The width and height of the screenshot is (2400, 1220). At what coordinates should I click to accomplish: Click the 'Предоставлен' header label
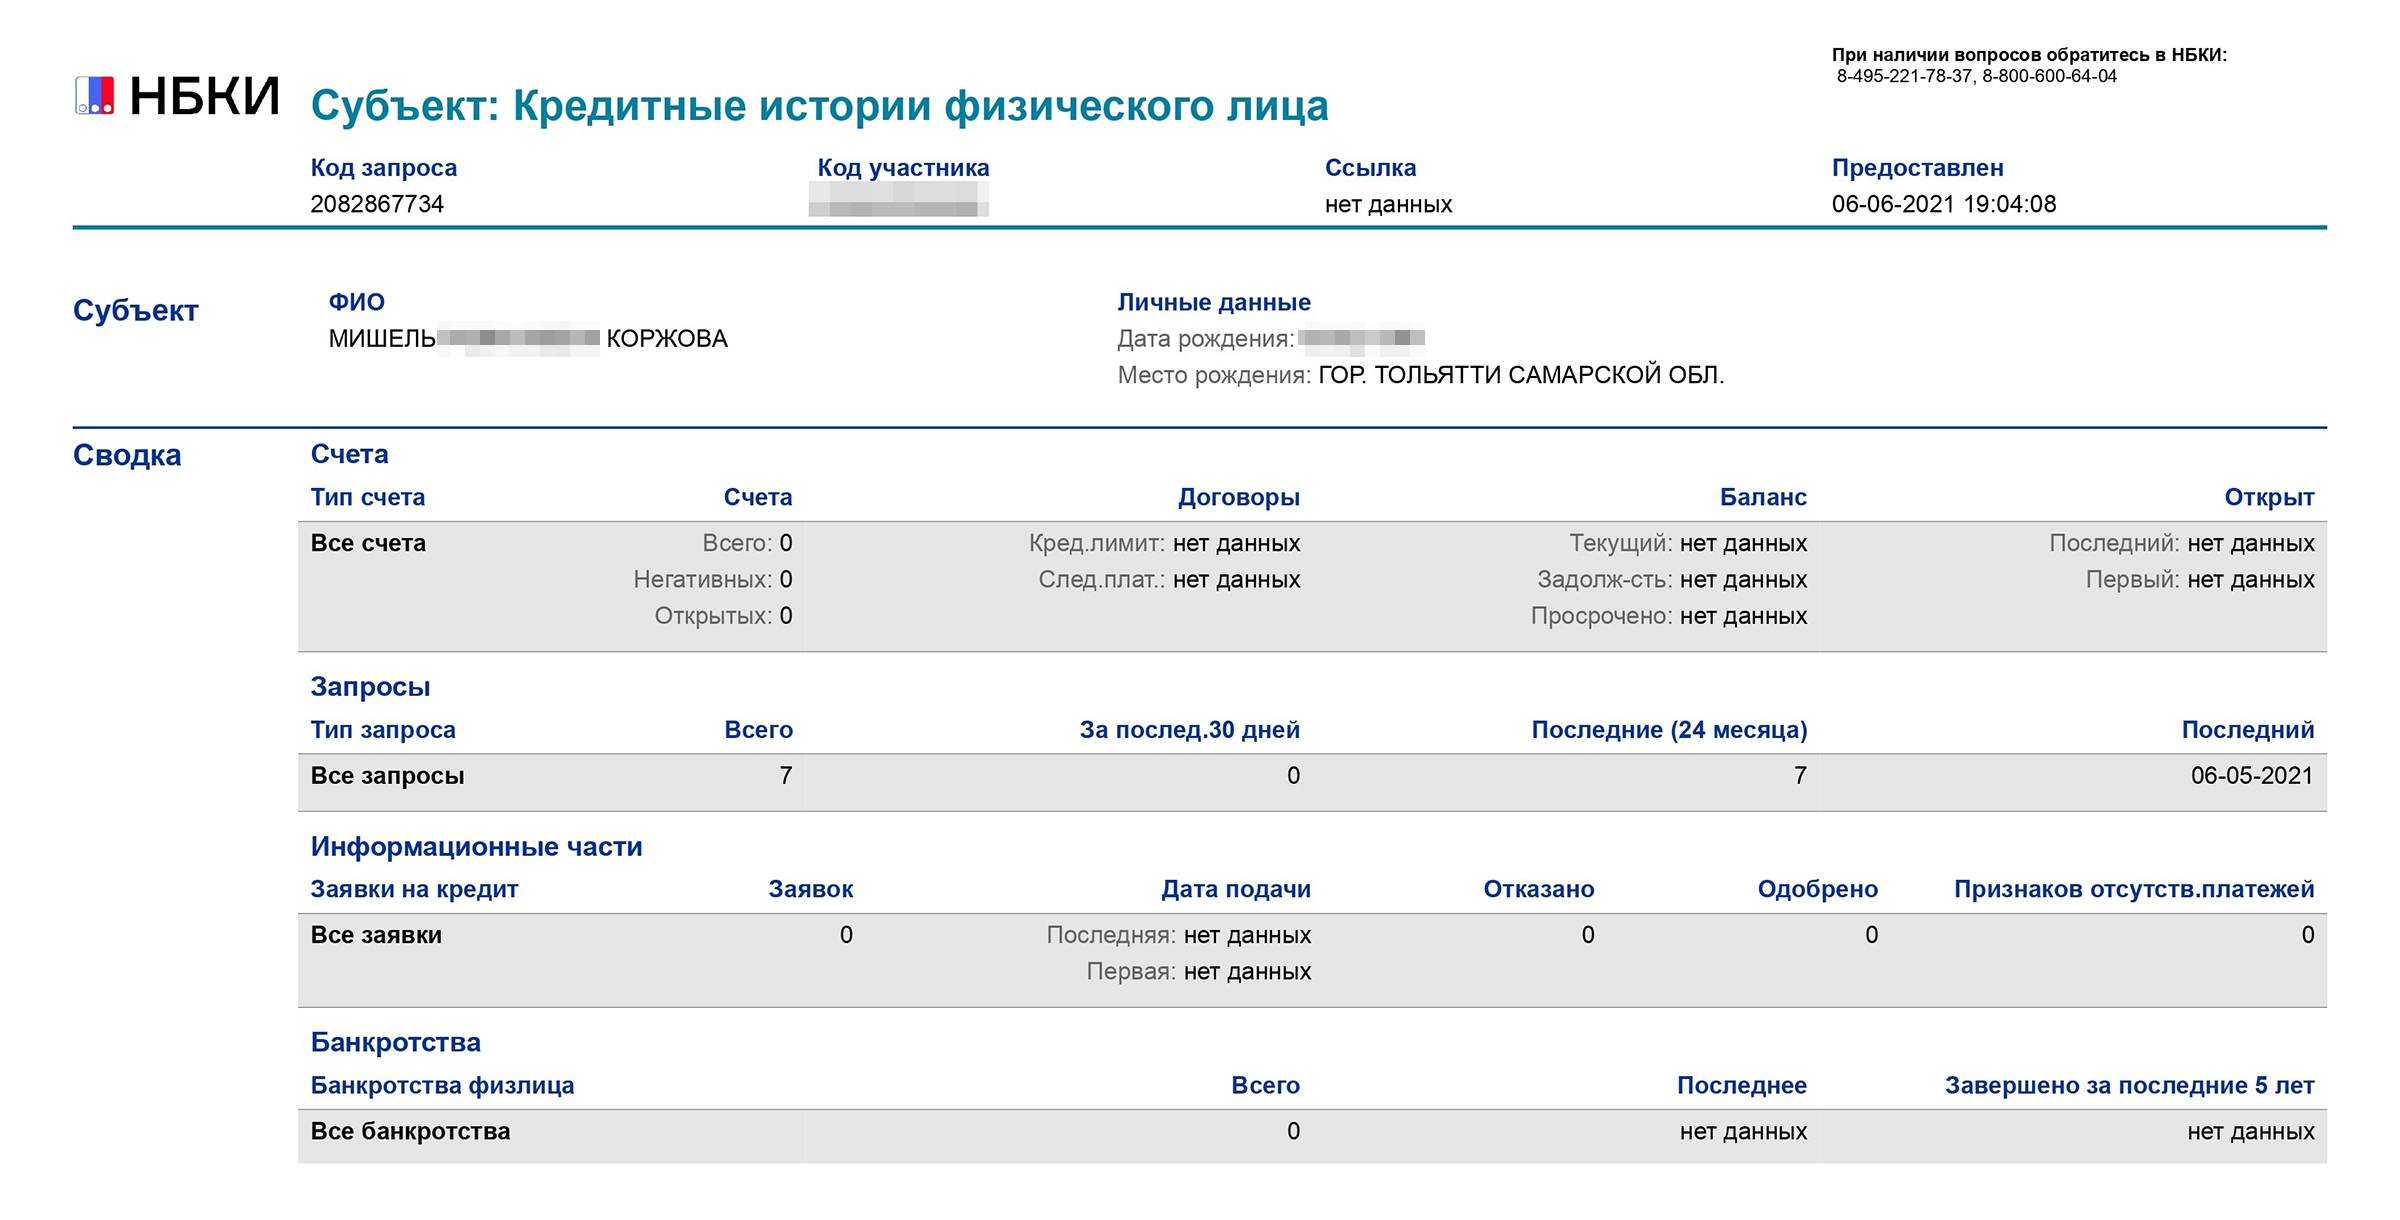1917,167
